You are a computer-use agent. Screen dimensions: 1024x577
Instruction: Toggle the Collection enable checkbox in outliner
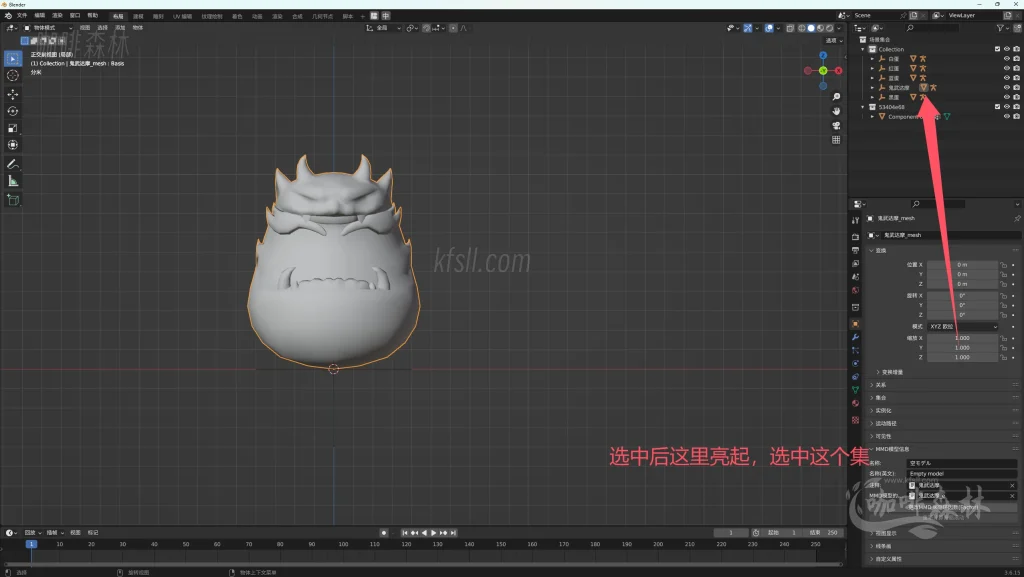(x=997, y=49)
